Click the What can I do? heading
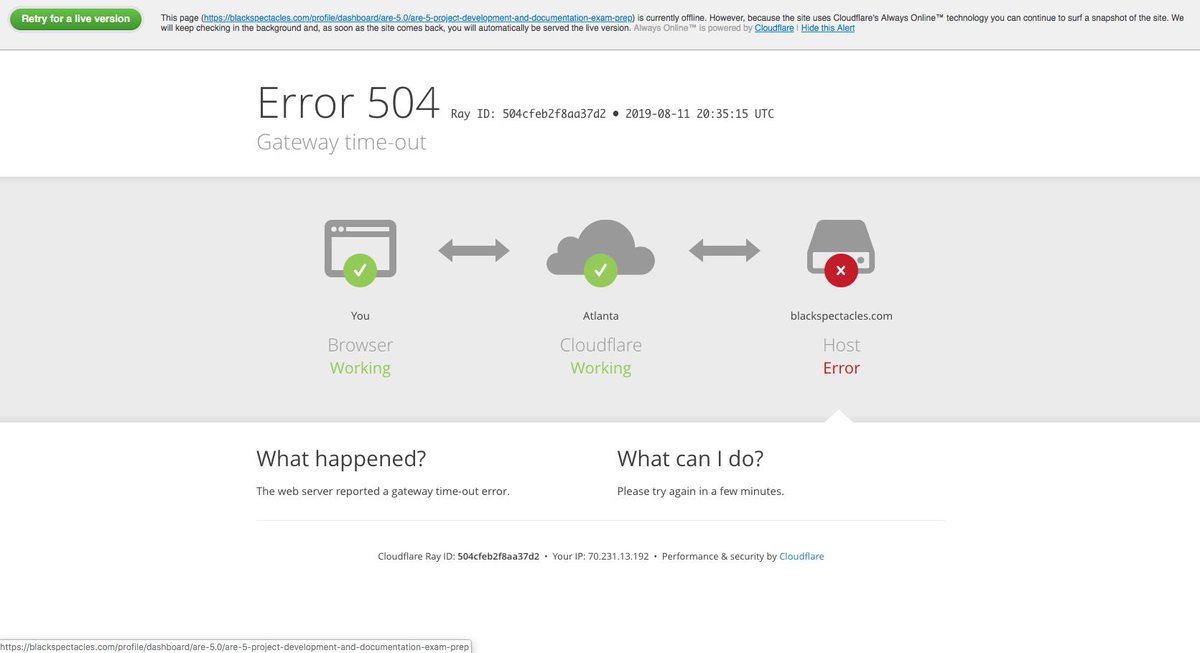 (x=691, y=459)
